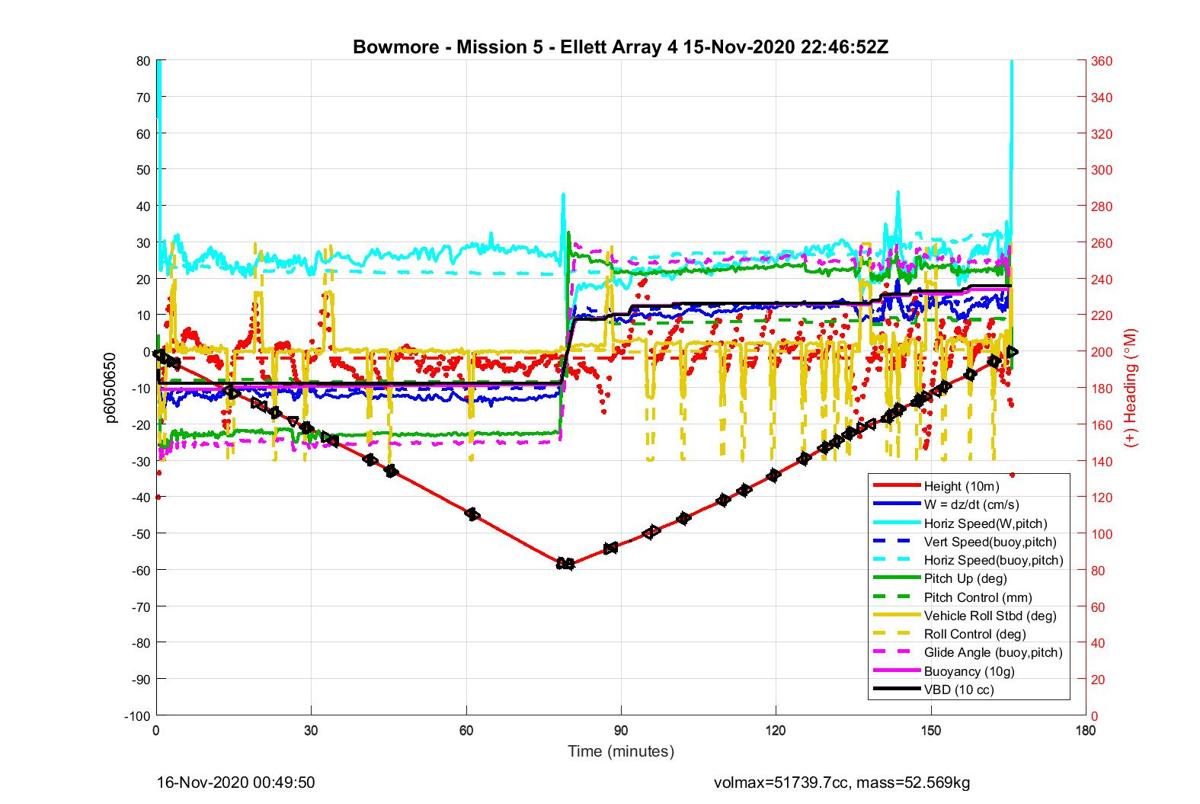Click the "-50" tick label
Screen dimensions: 1200x804
coord(140,534)
